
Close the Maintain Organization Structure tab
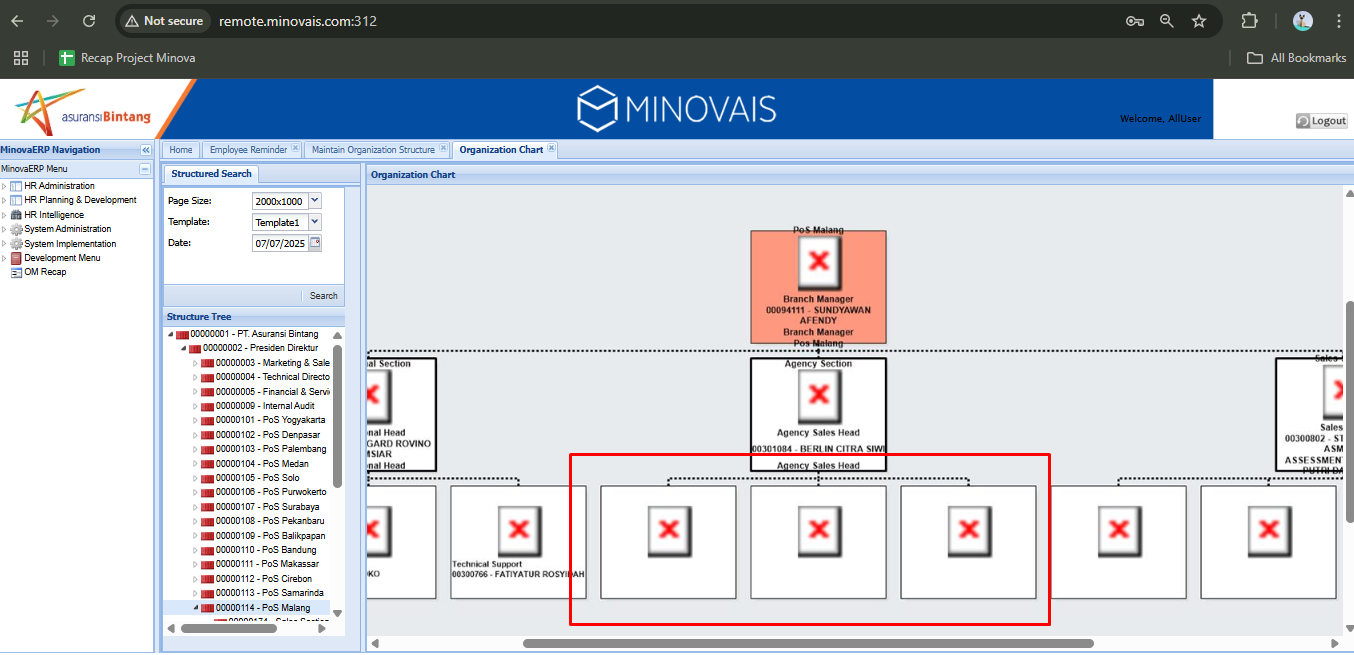(x=443, y=149)
